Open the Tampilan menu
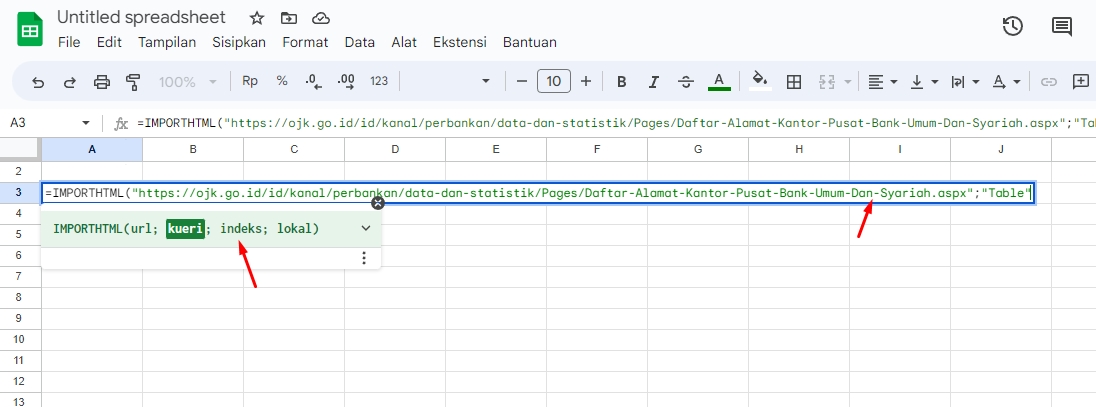1096x407 pixels. 166,42
